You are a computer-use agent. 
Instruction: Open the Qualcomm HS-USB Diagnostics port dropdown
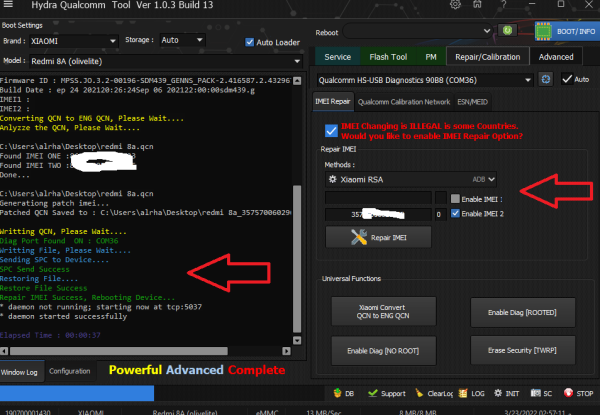pos(425,80)
